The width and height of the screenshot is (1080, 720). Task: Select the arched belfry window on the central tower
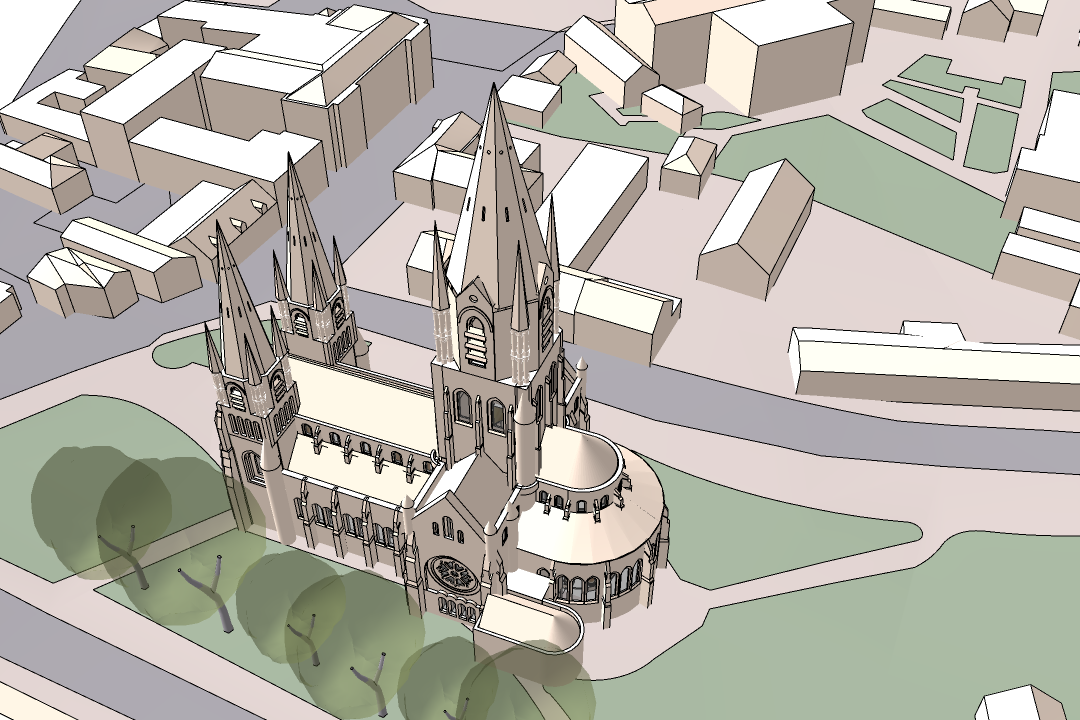(474, 340)
